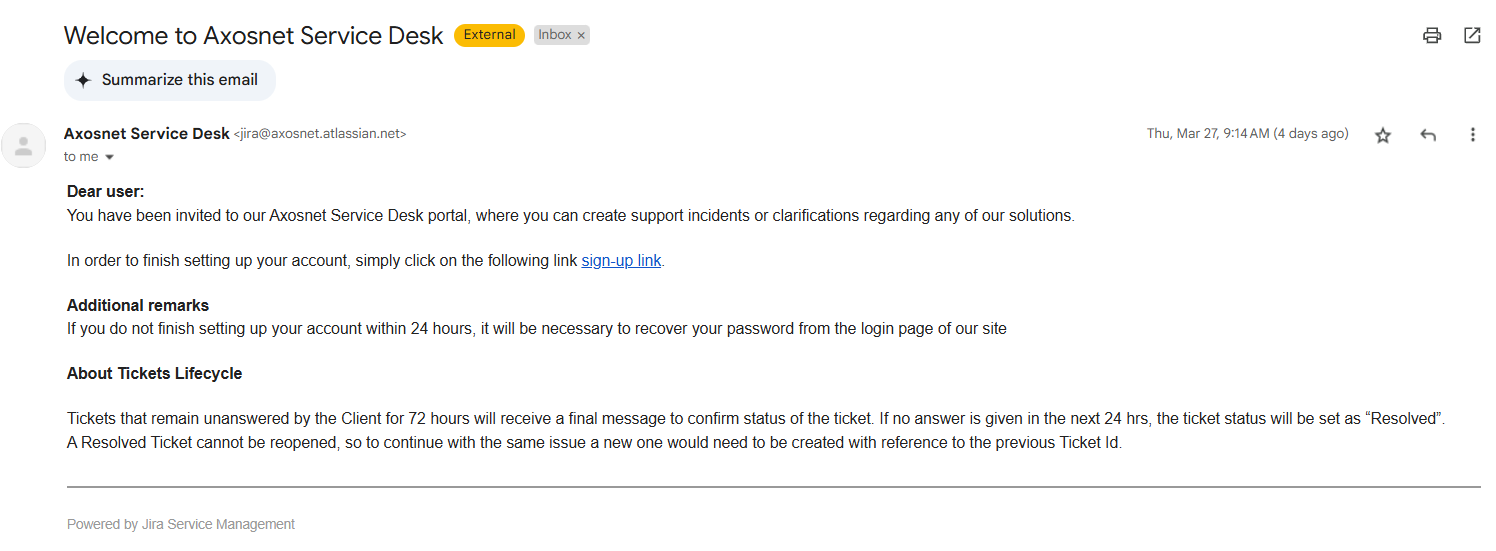Remove the Inbox label with its X
The image size is (1496, 551).
(x=581, y=36)
